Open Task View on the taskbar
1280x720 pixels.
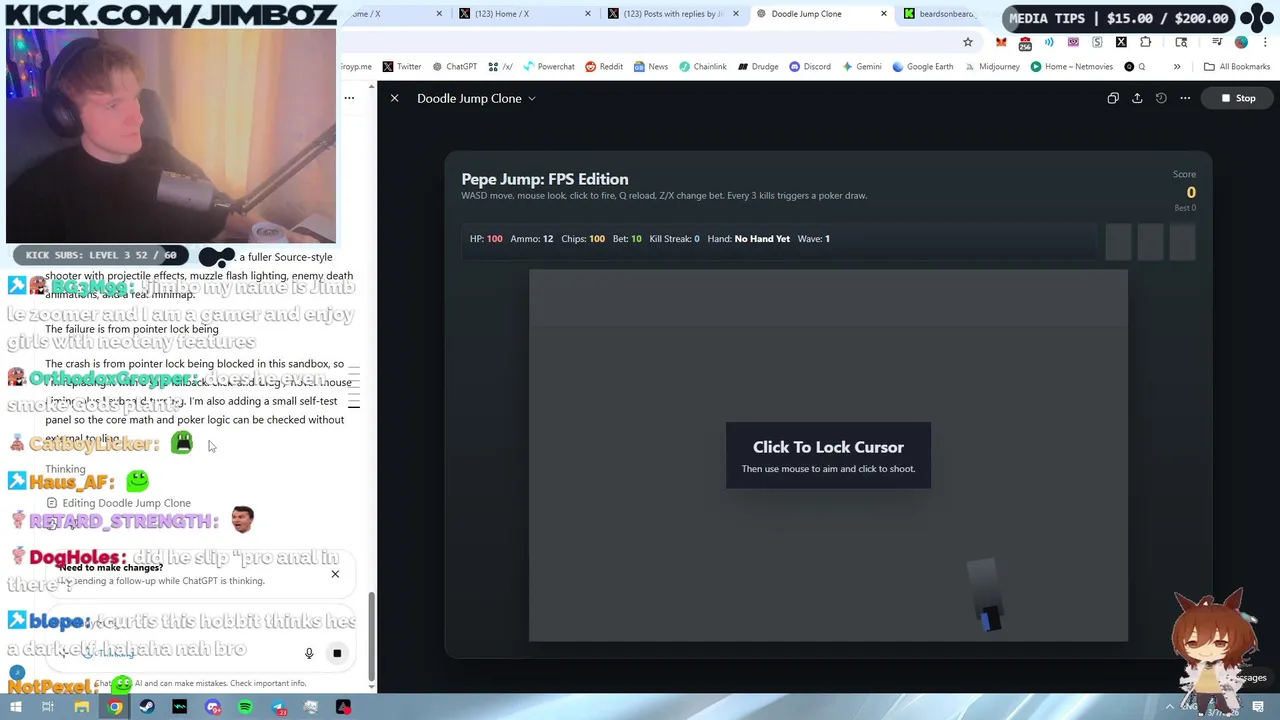(x=48, y=707)
